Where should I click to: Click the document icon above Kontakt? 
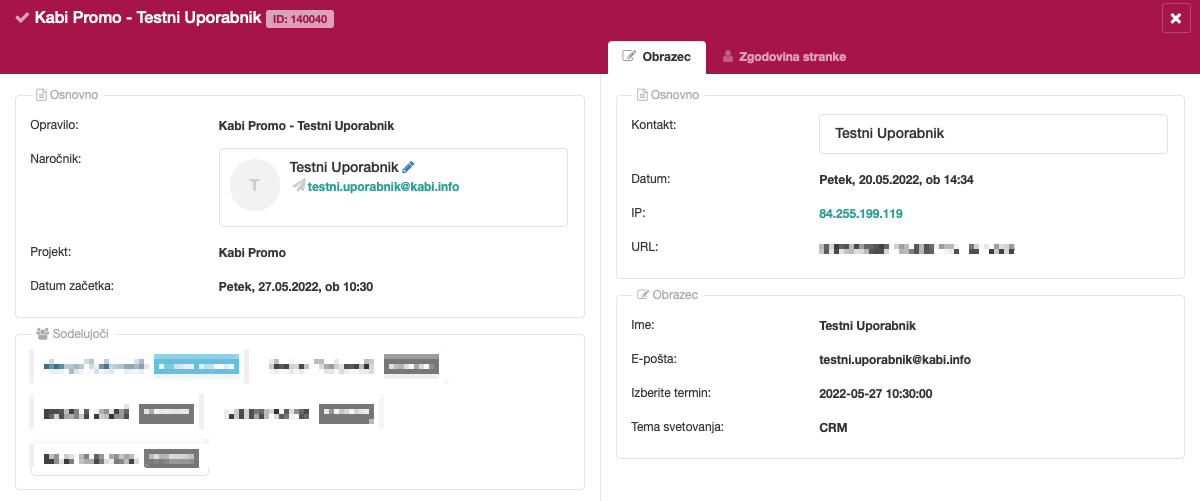[642, 95]
